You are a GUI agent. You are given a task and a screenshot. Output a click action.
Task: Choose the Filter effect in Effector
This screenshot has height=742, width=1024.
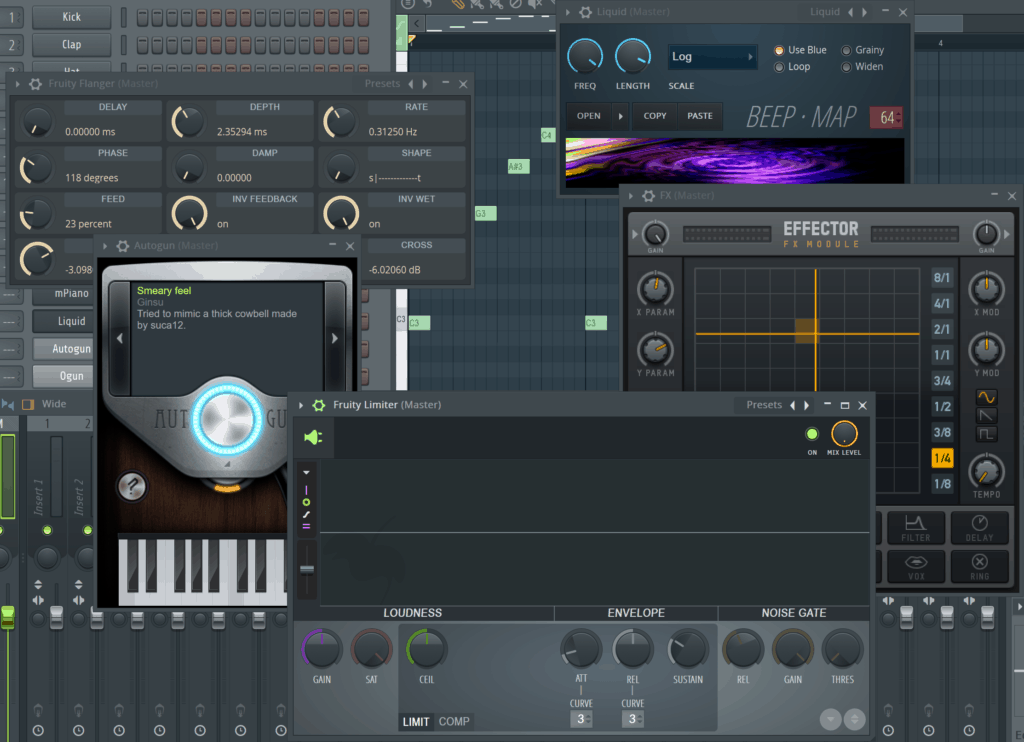point(916,528)
